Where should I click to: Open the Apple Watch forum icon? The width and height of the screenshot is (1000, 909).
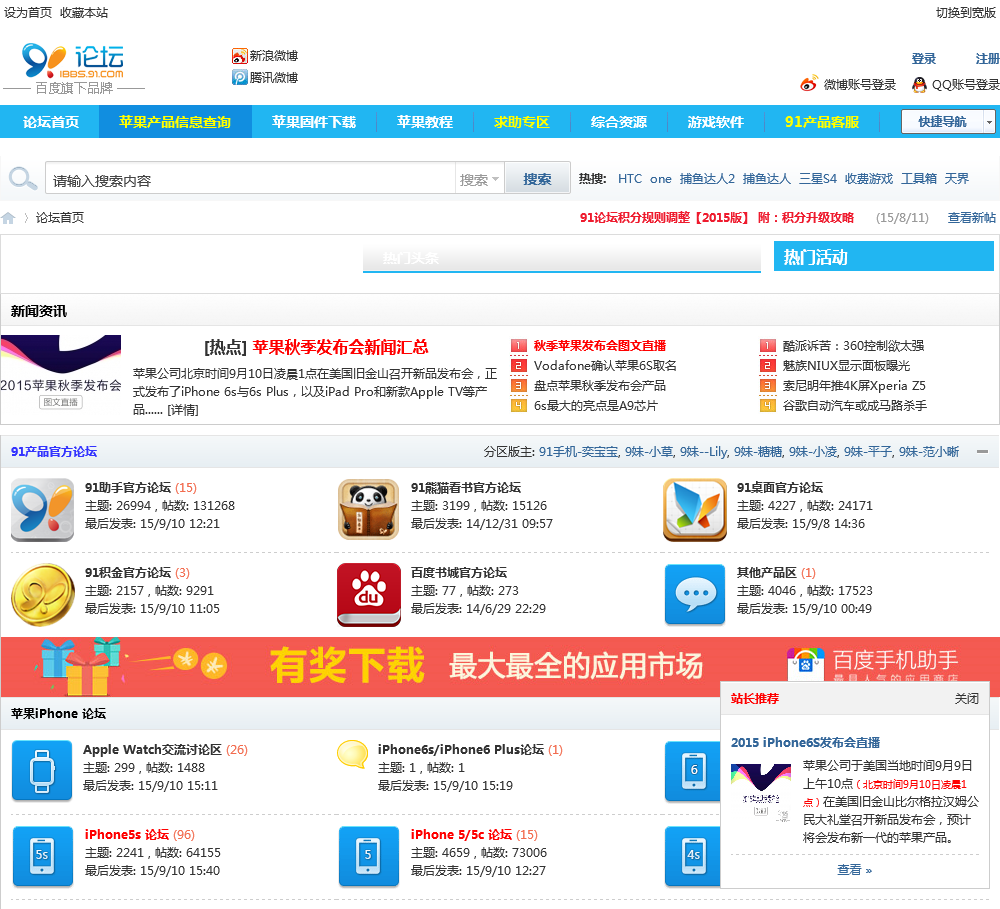click(42, 771)
